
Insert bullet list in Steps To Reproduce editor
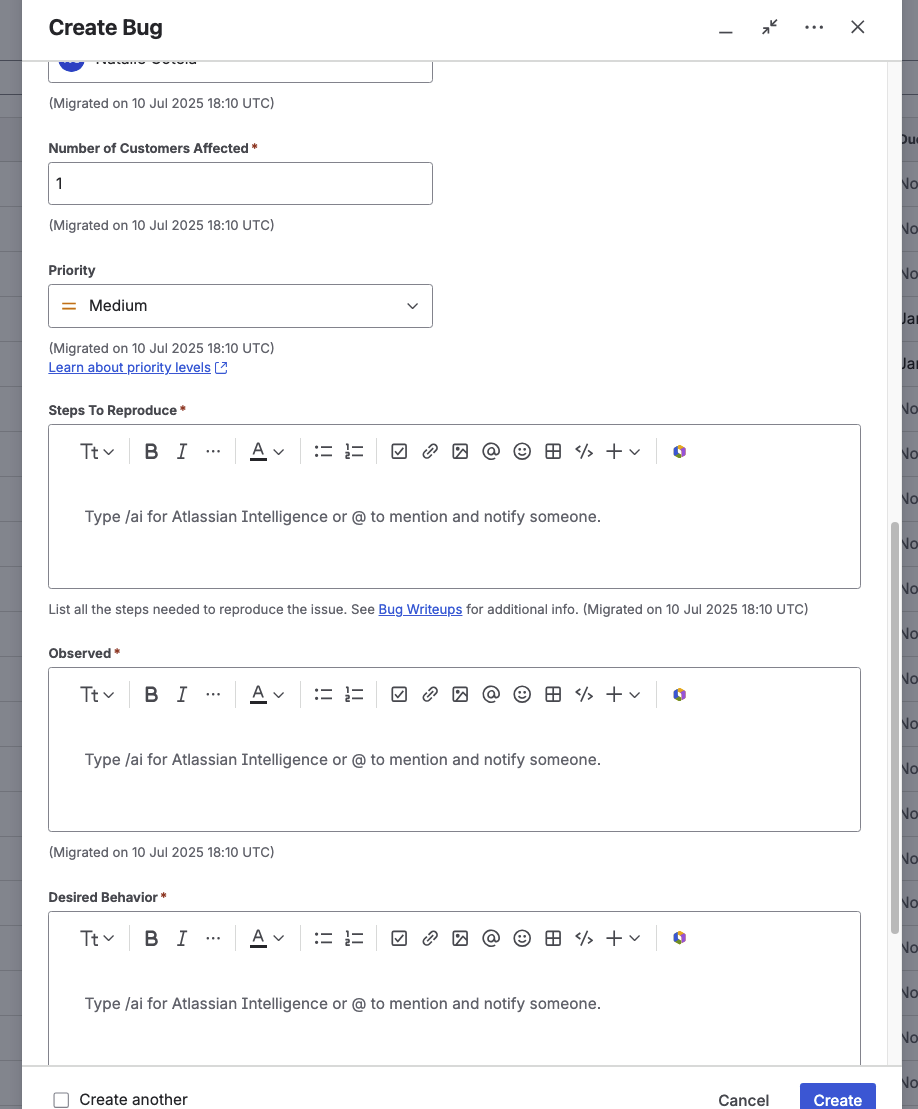coord(323,451)
